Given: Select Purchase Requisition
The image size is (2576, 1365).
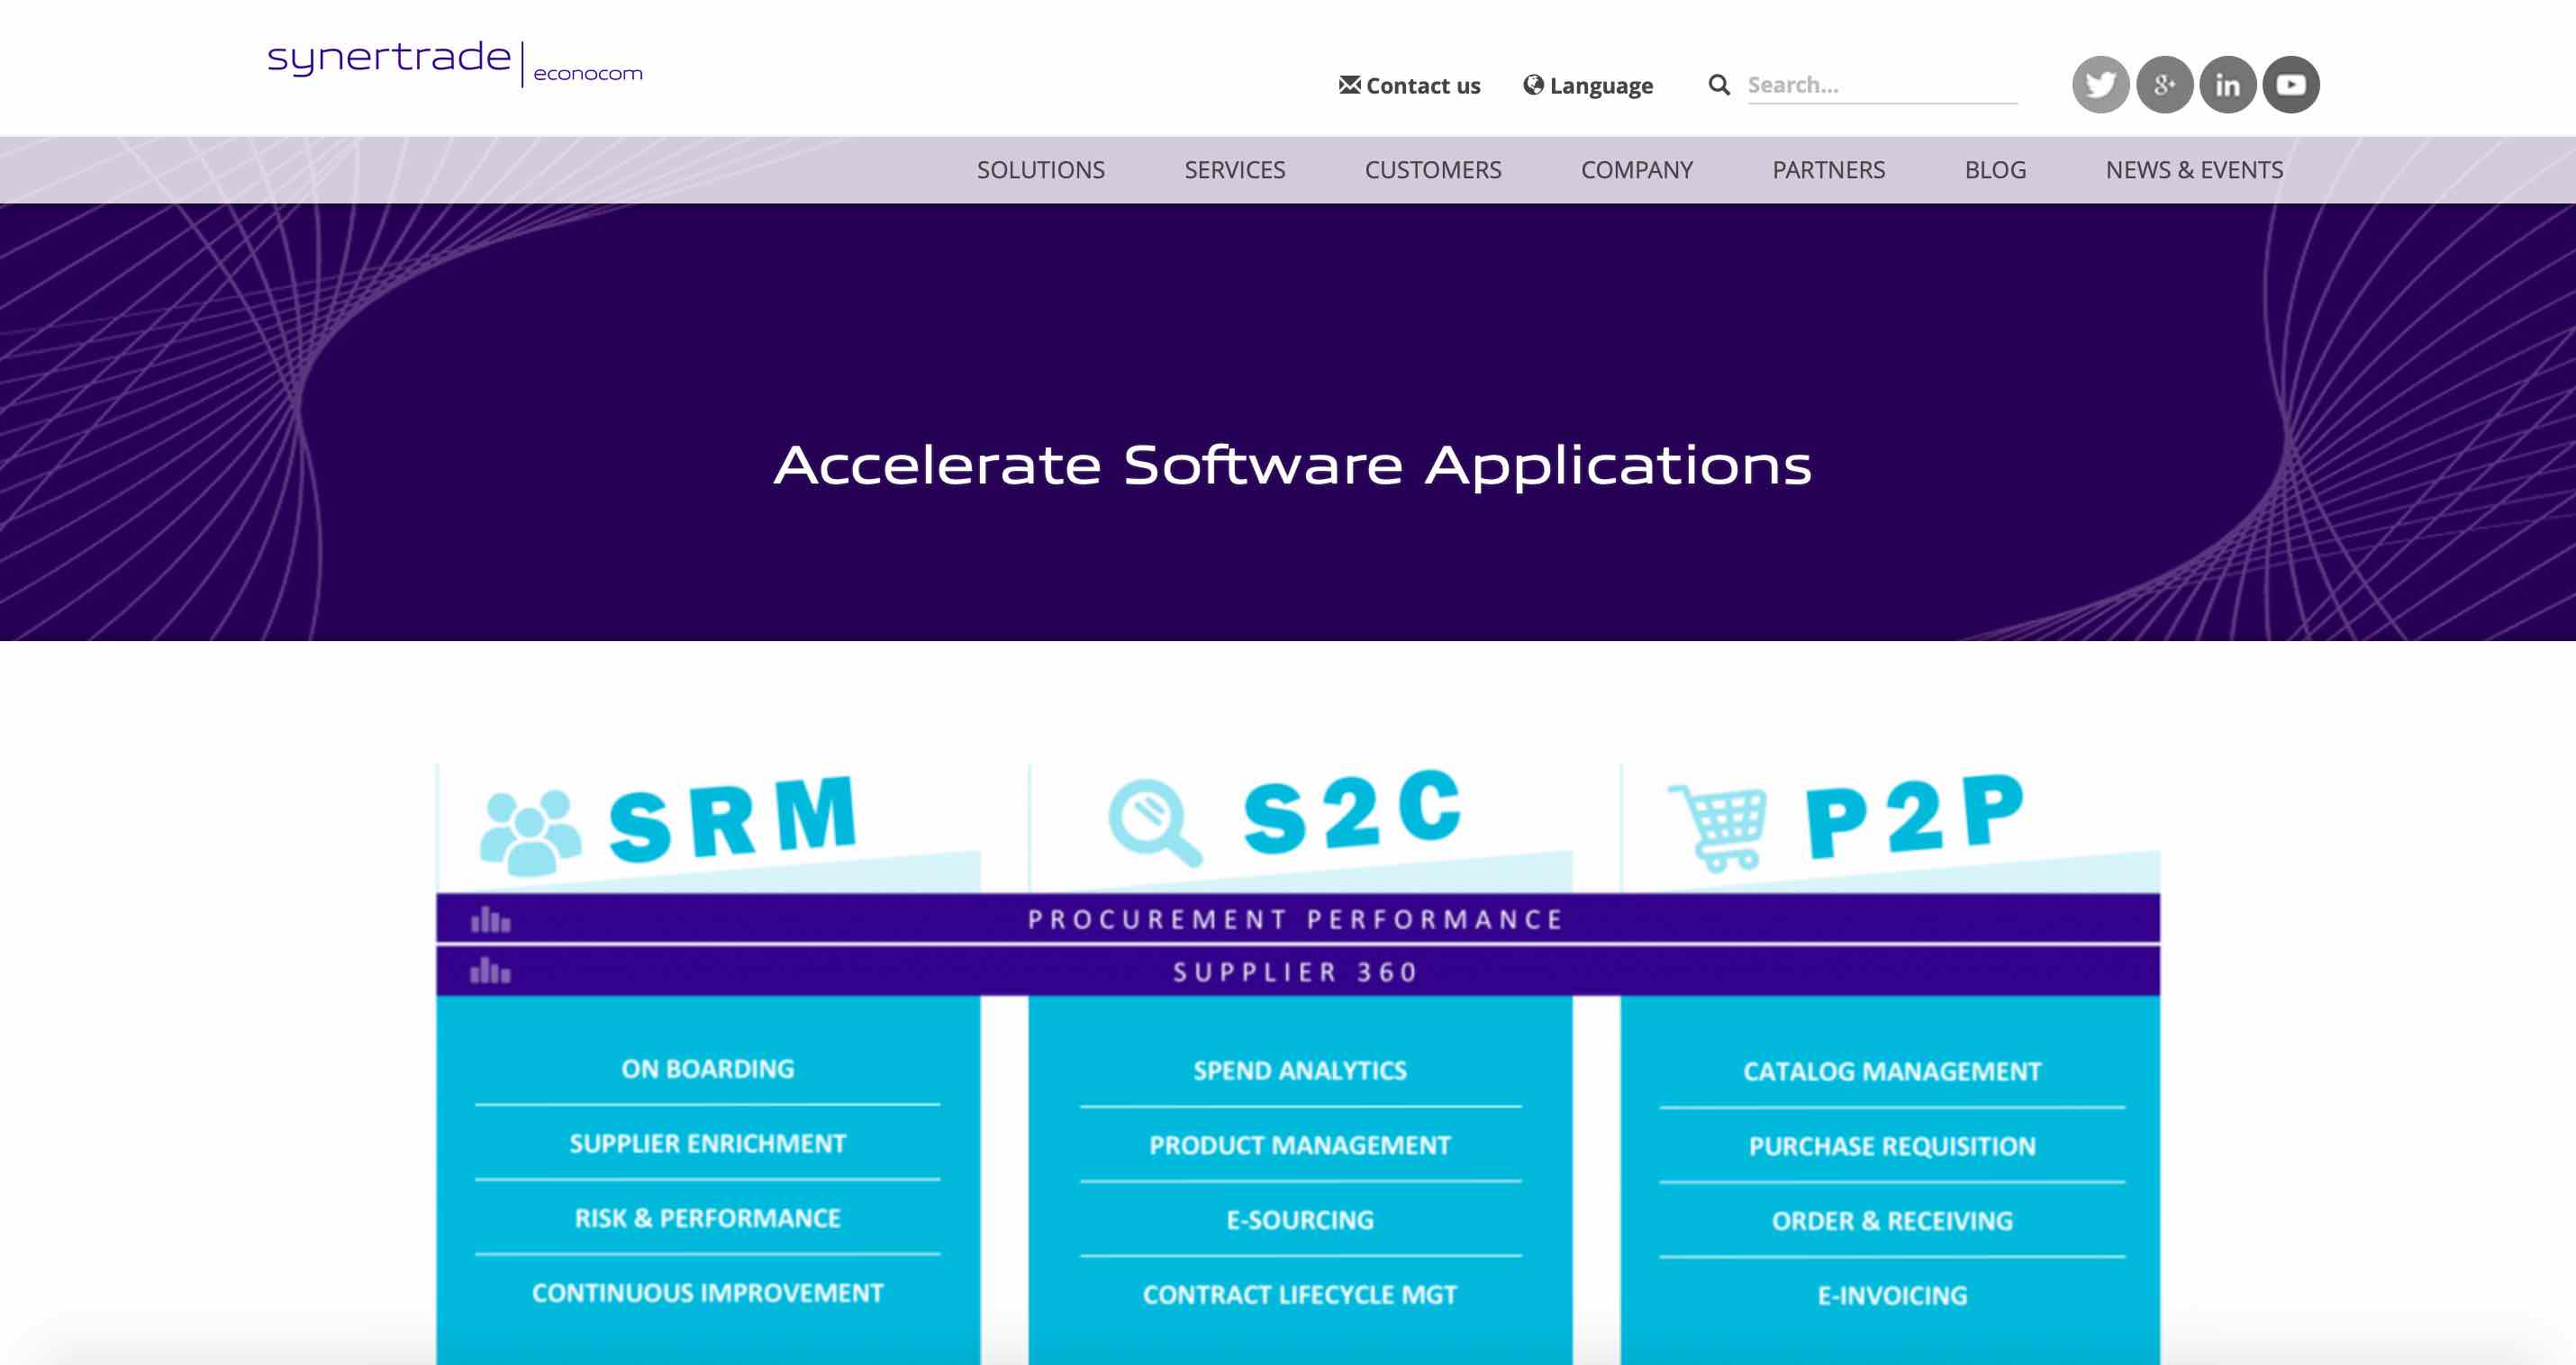Looking at the screenshot, I should (x=1892, y=1147).
